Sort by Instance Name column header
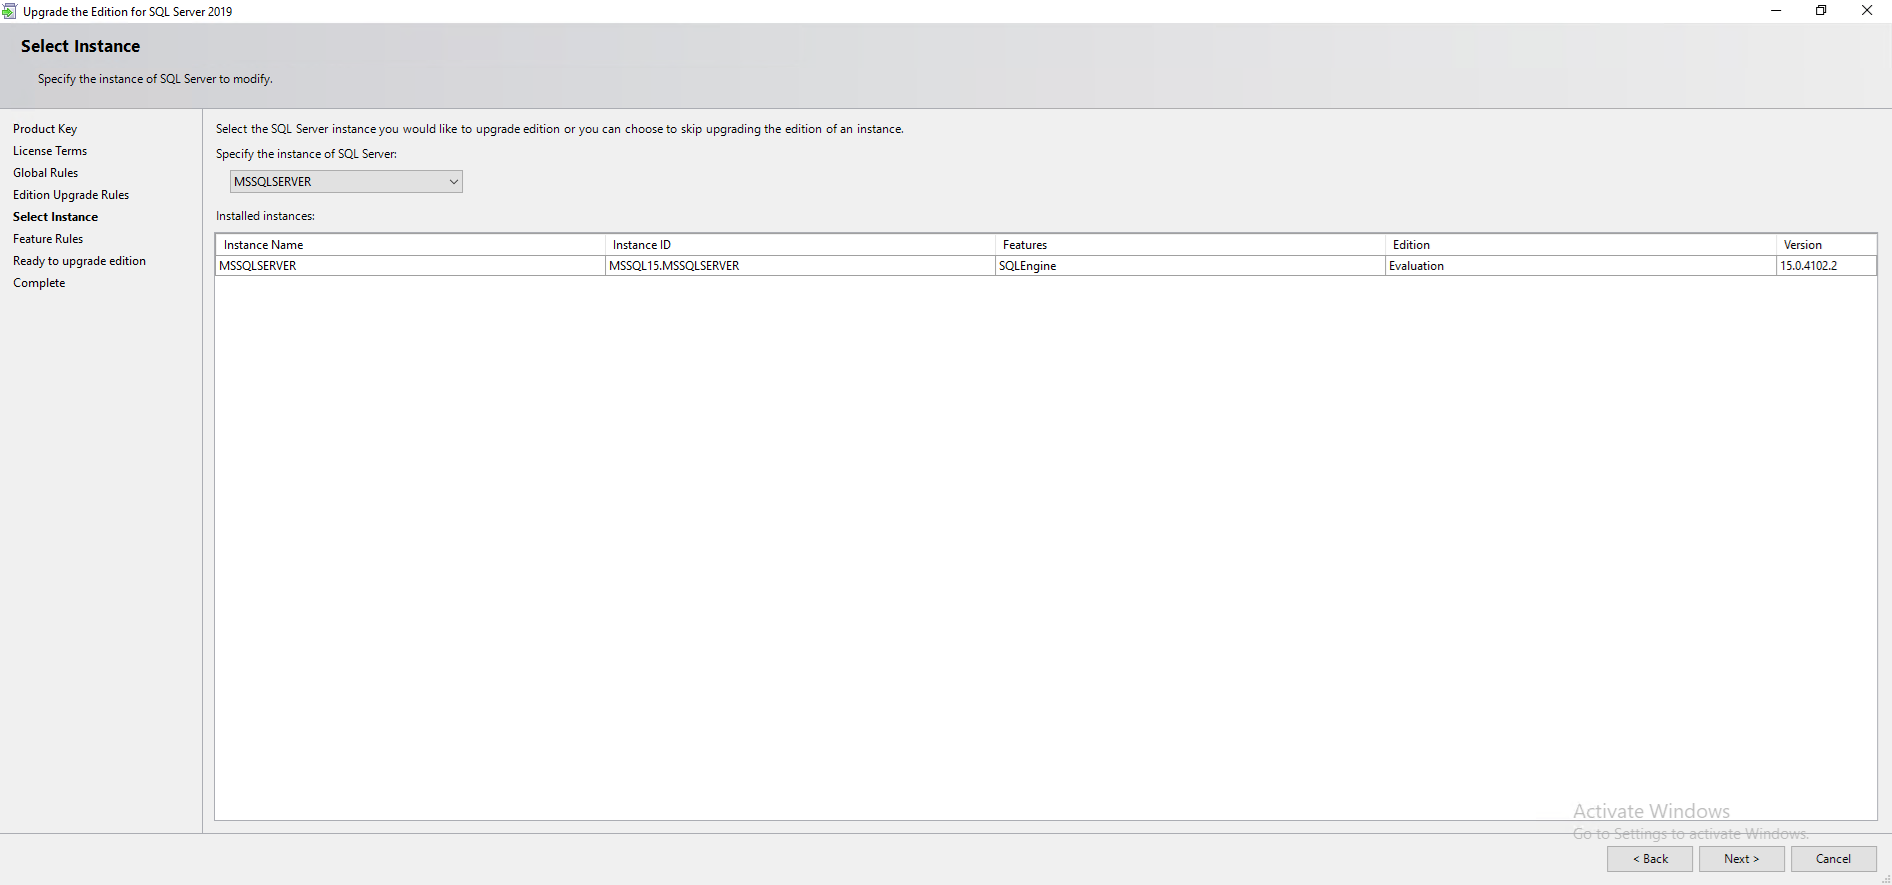1892x885 pixels. (410, 245)
